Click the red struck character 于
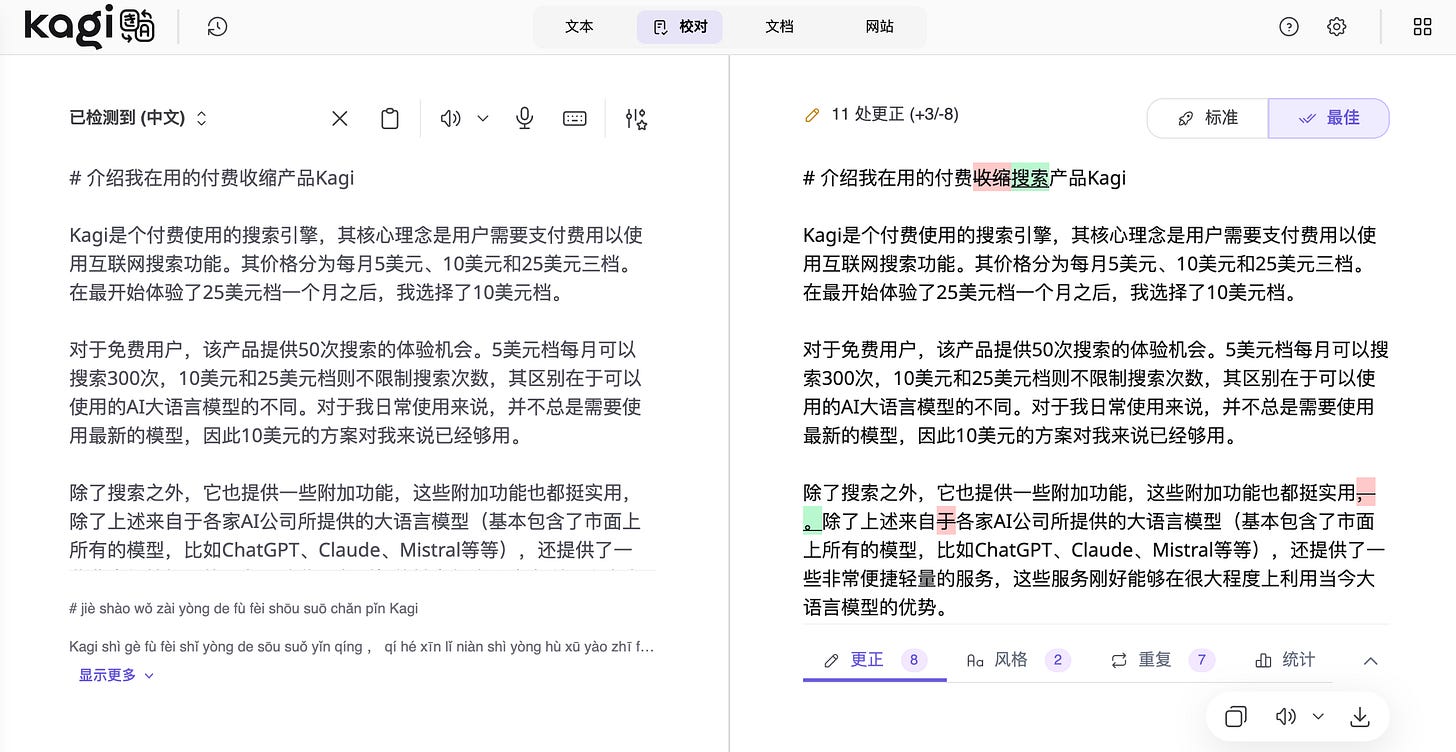Image resolution: width=1456 pixels, height=752 pixels. 946,521
